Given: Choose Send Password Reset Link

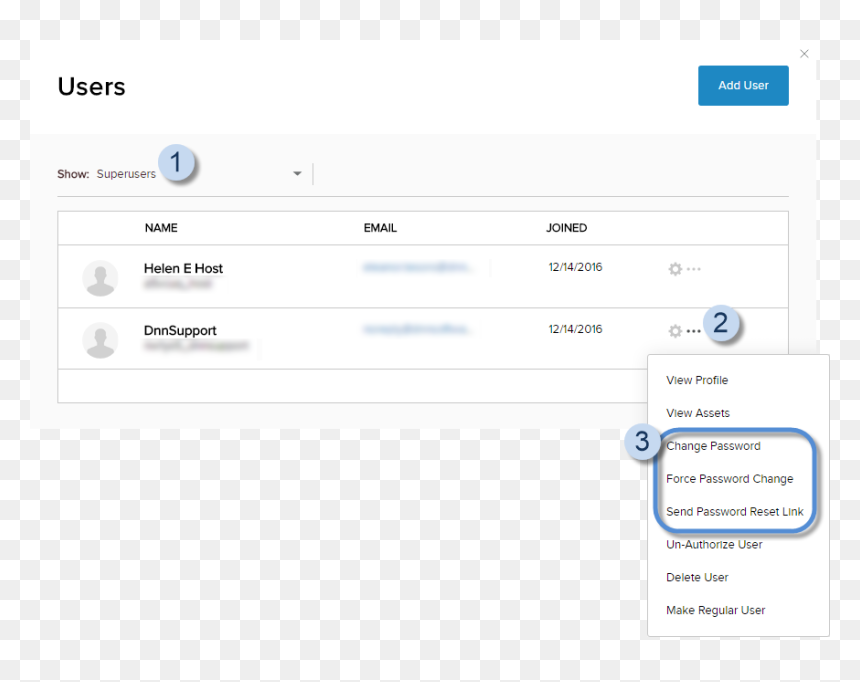Looking at the screenshot, I should (x=734, y=512).
